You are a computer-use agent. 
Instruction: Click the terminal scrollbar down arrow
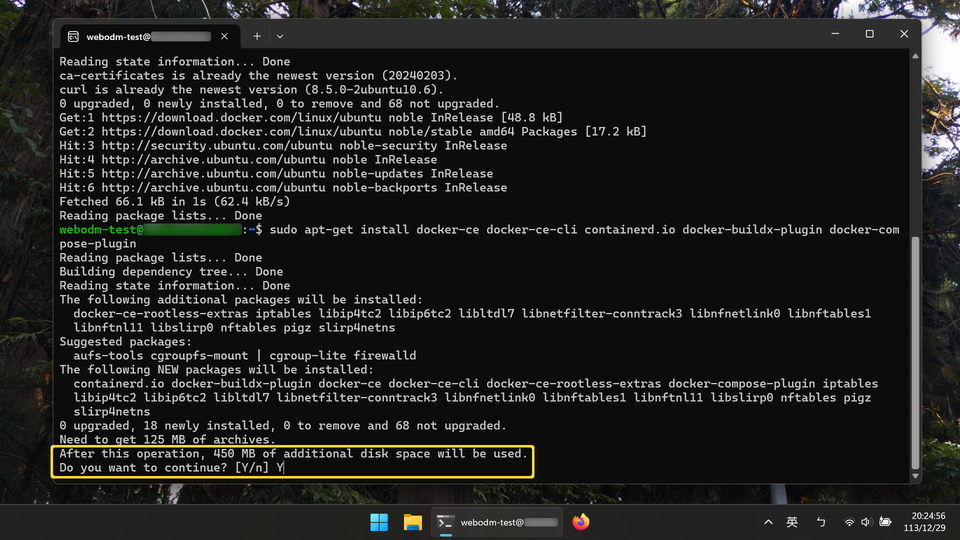915,476
